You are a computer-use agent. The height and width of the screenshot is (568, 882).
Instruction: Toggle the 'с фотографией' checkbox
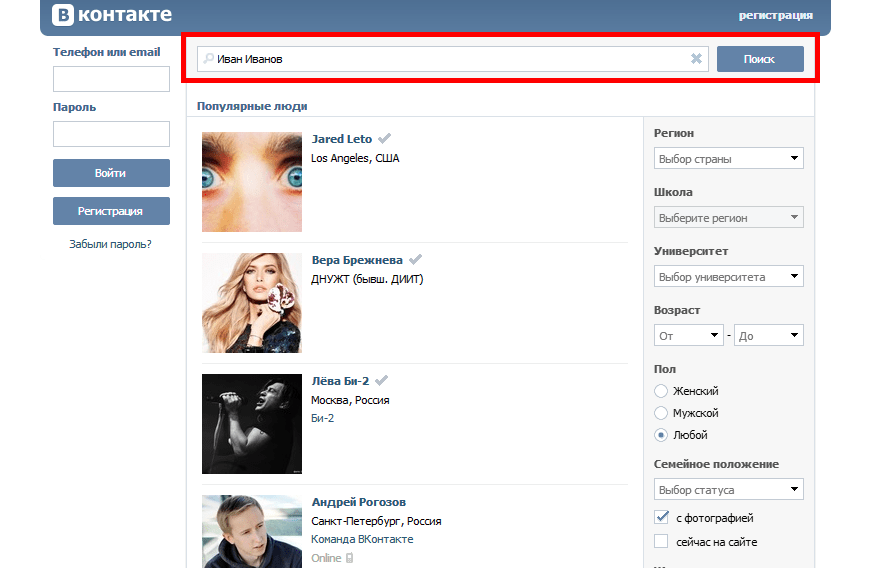pos(662,517)
